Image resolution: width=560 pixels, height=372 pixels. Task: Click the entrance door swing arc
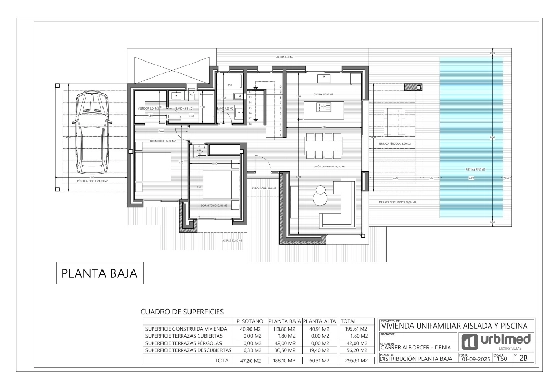[264, 164]
